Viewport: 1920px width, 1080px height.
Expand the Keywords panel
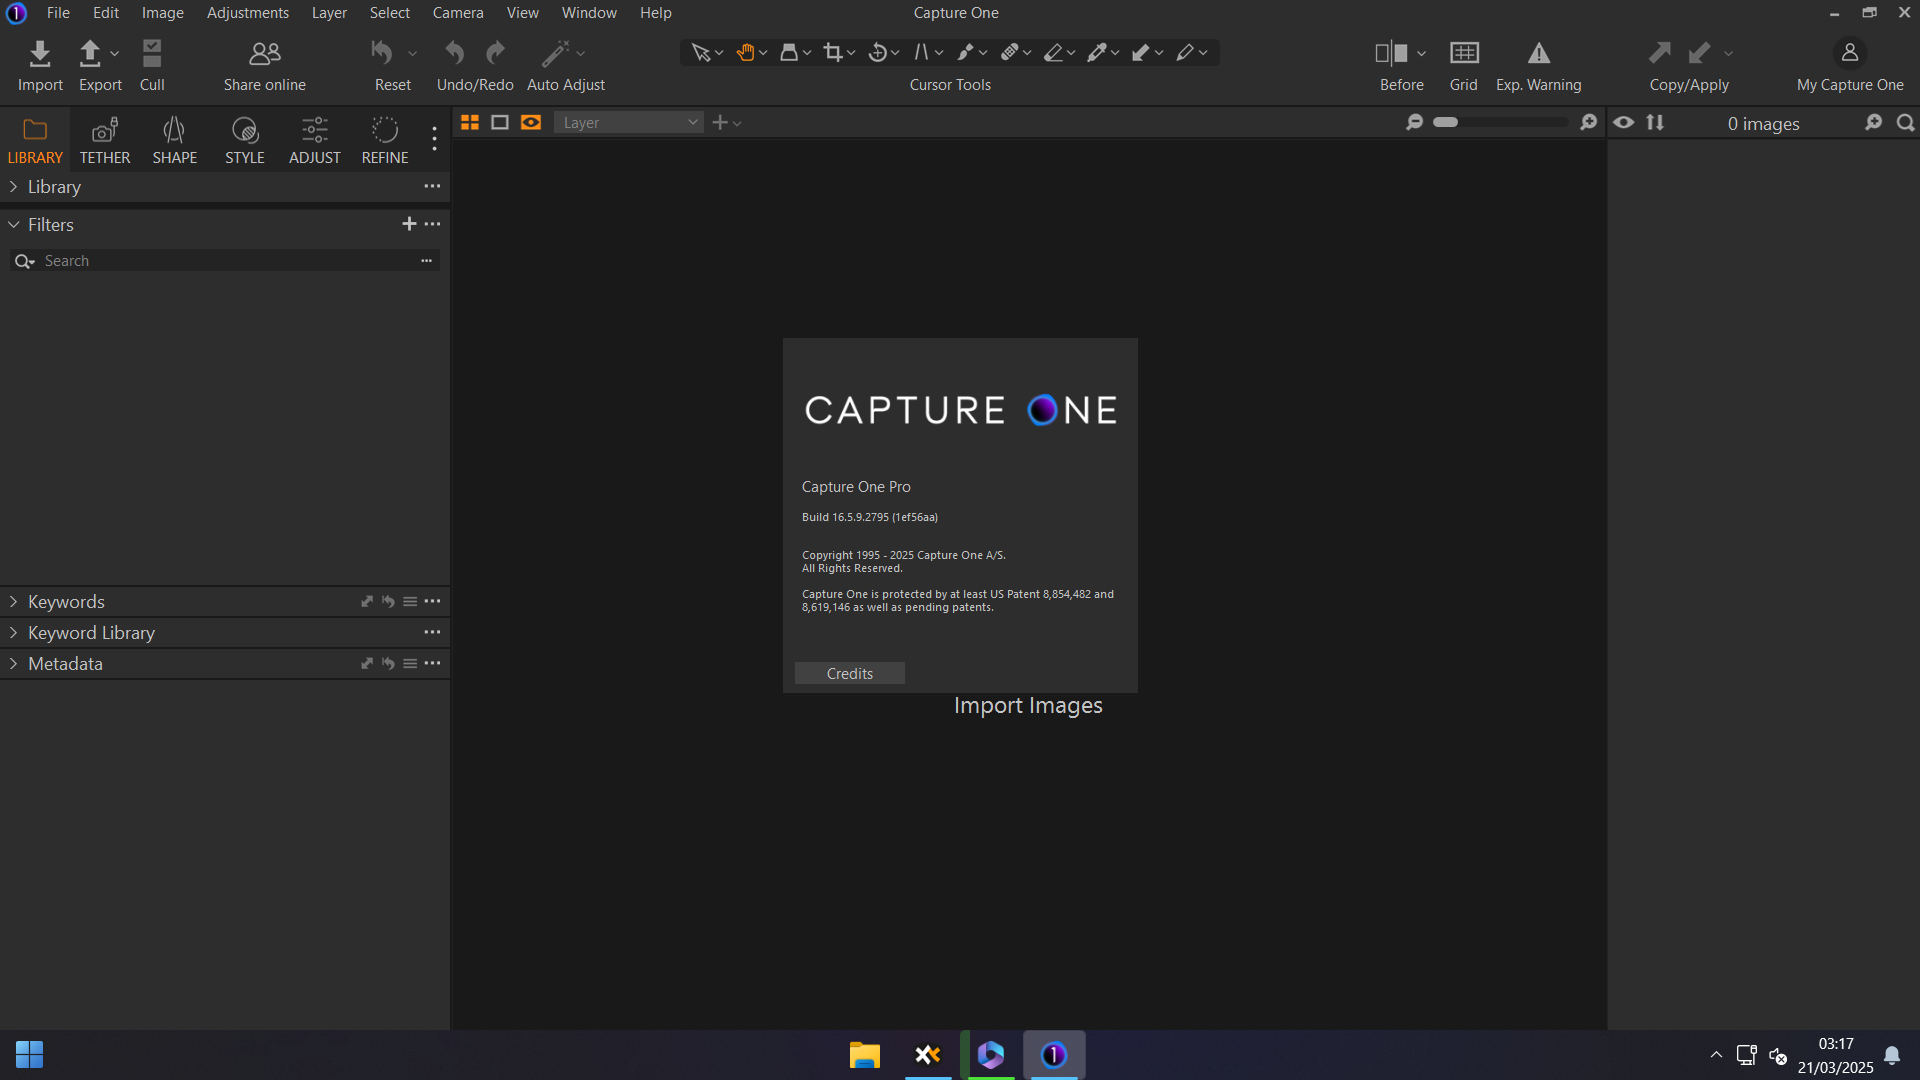13,602
